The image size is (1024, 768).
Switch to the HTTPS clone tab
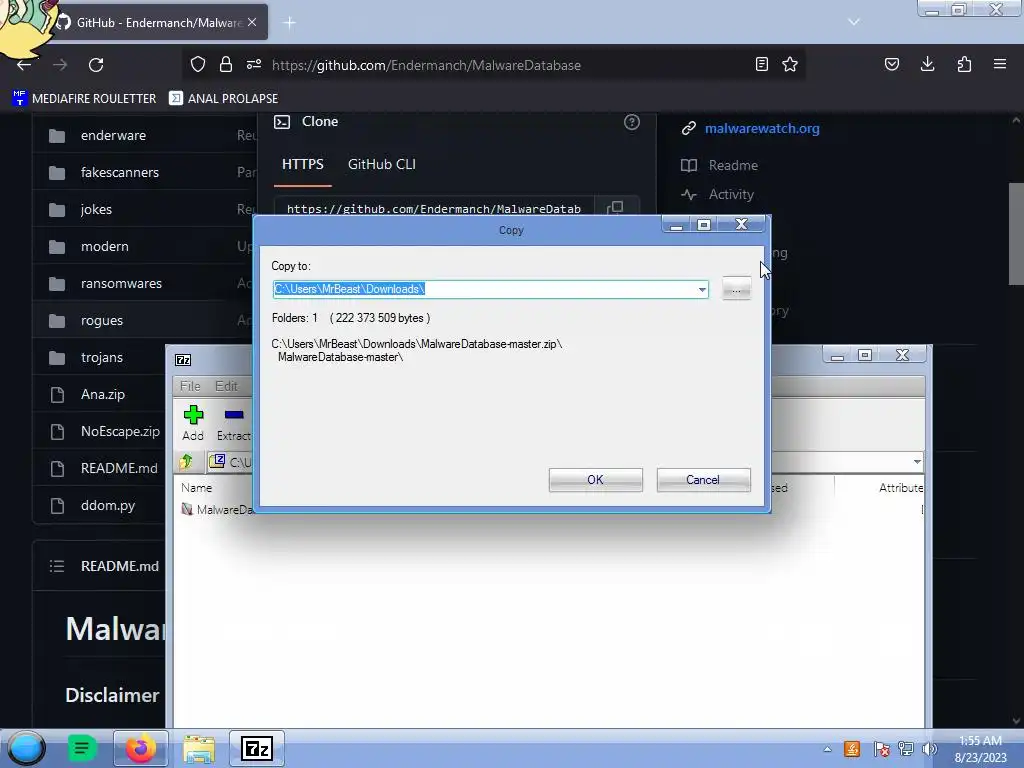(x=302, y=165)
